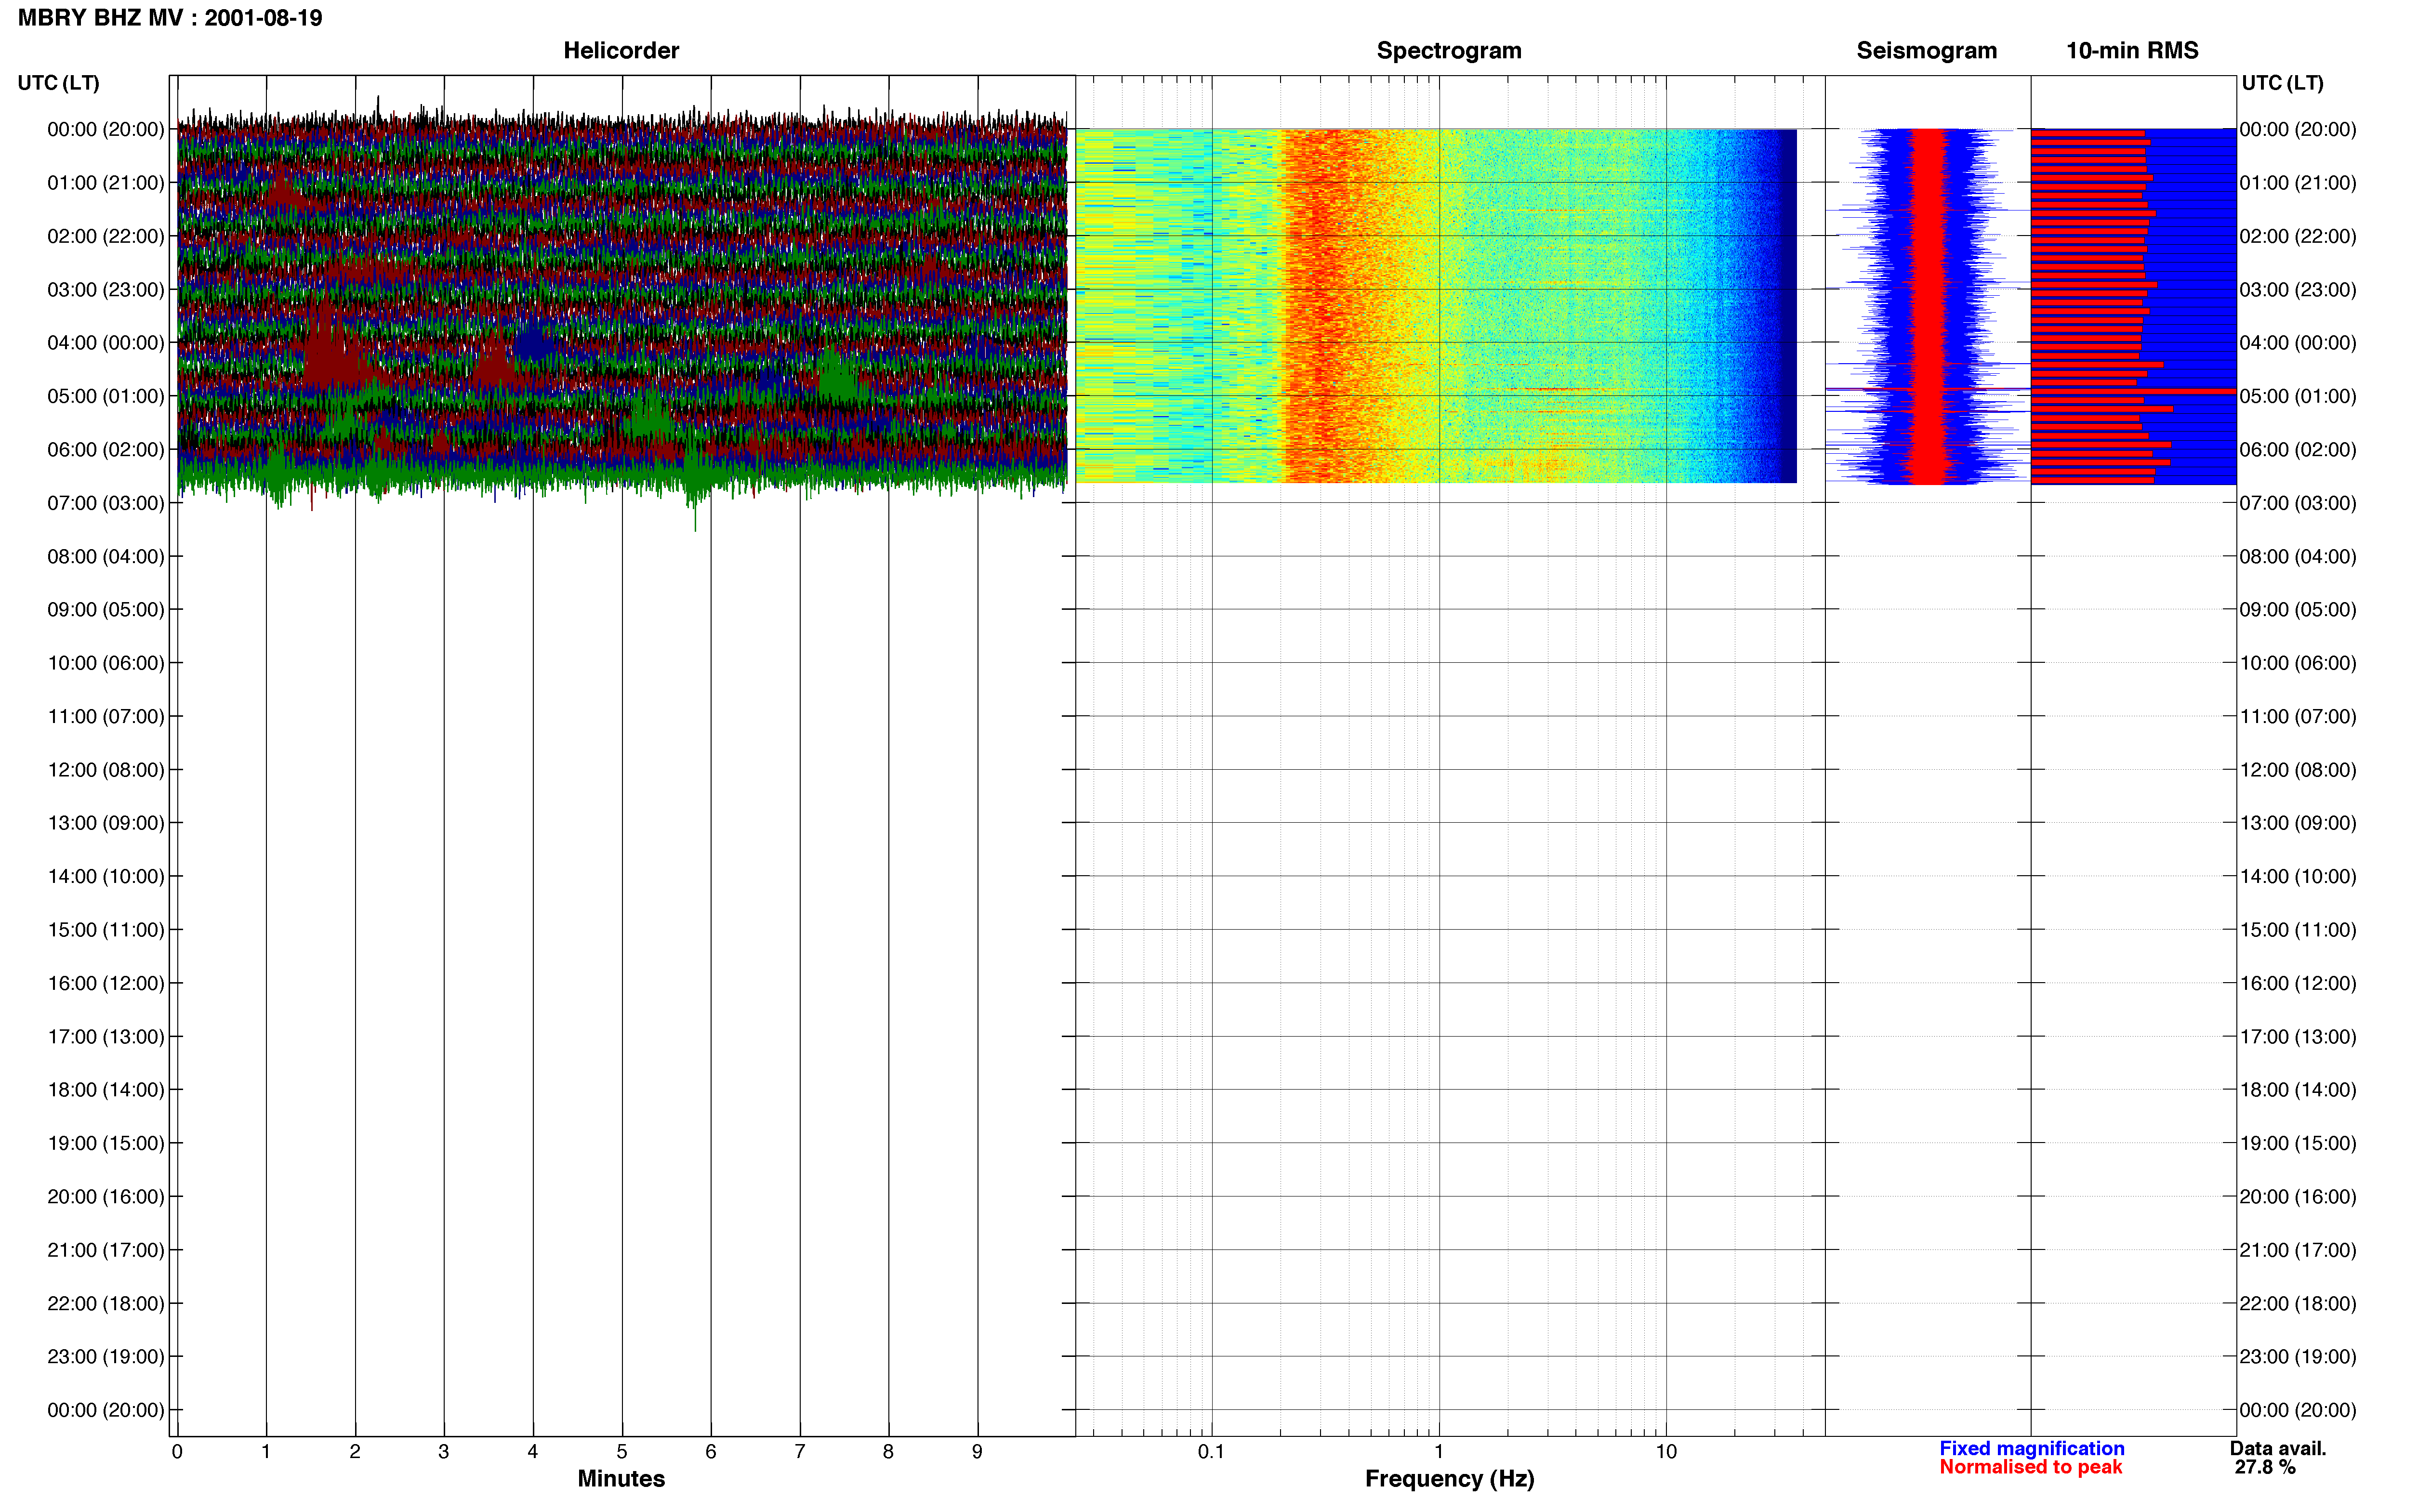Click the '10-min RMS' panel heading

tap(2132, 50)
